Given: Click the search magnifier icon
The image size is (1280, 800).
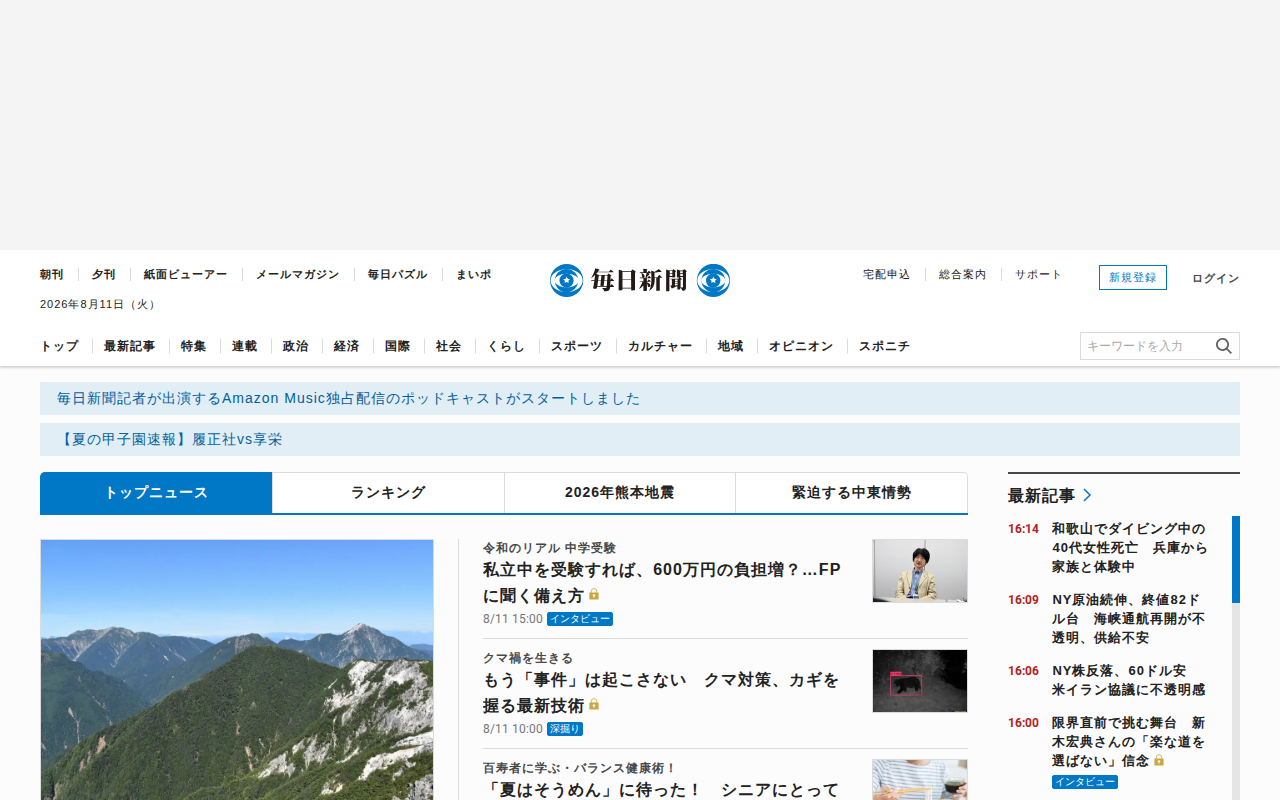Looking at the screenshot, I should (1224, 346).
